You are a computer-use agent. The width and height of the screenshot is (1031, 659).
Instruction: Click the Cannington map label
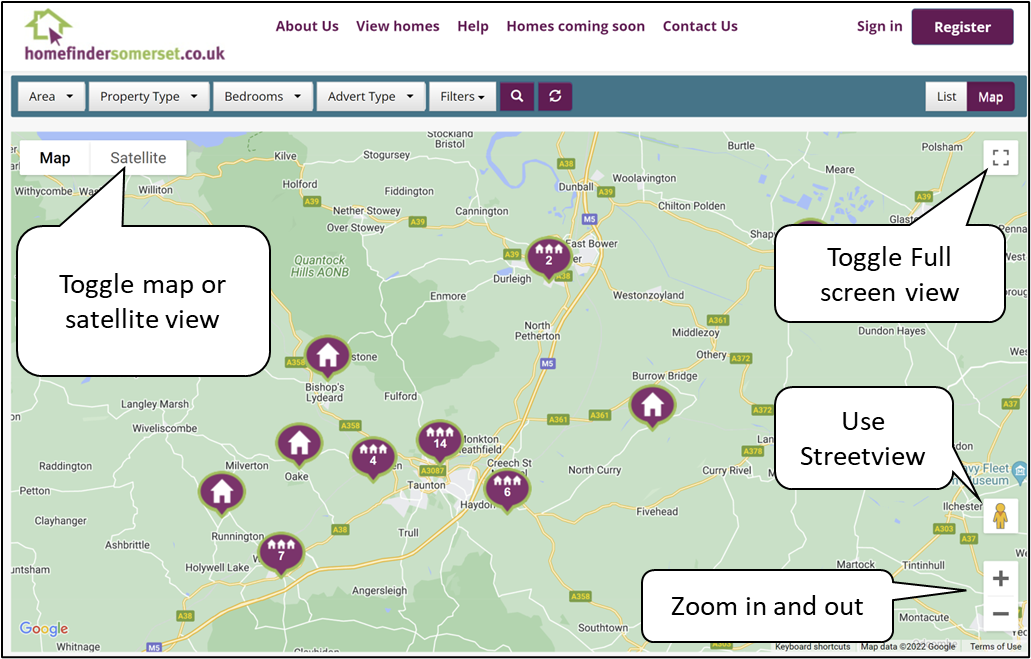click(481, 211)
